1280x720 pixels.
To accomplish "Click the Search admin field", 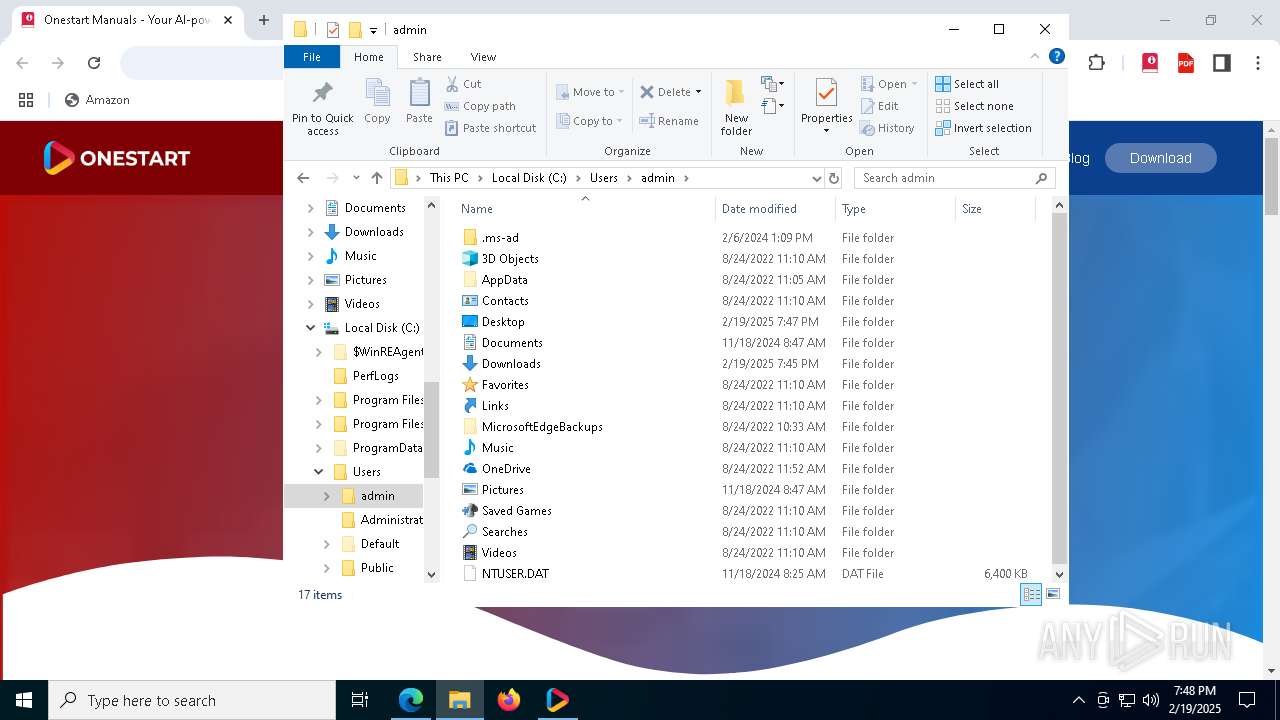I will (x=955, y=178).
